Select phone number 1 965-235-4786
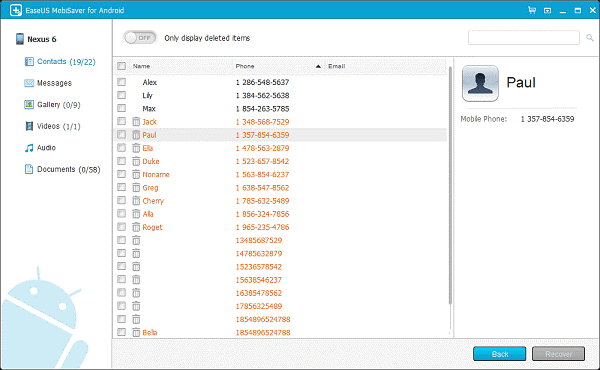Screen dimensions: 600x370 point(262,227)
